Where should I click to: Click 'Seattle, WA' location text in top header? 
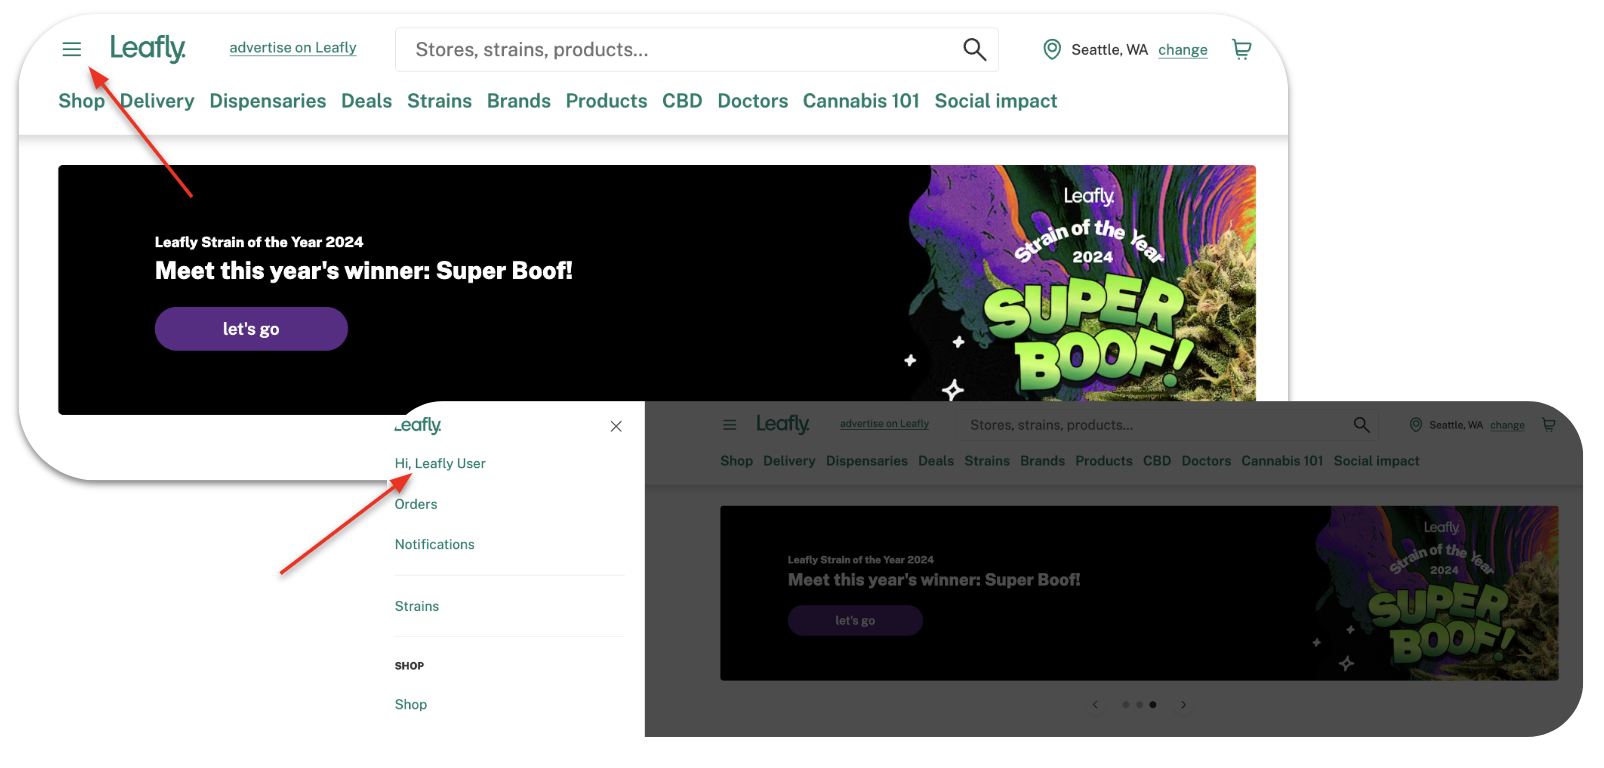point(1109,50)
